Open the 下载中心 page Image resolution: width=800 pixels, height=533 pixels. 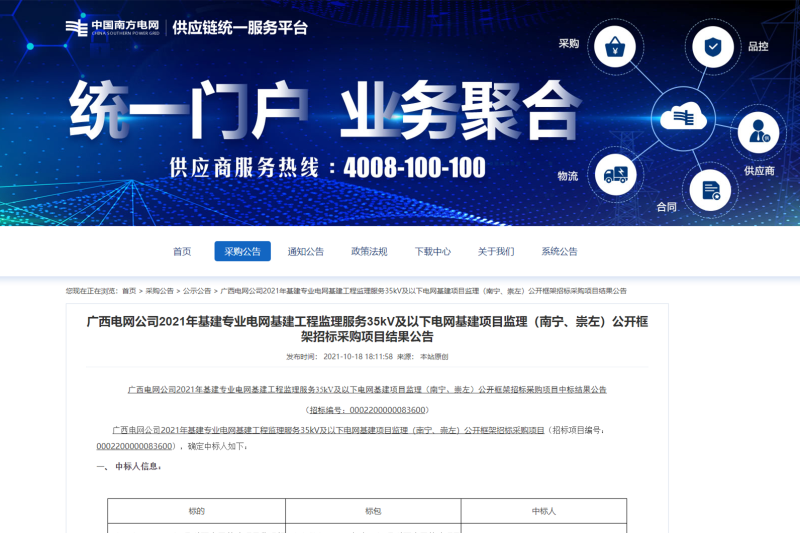click(433, 251)
